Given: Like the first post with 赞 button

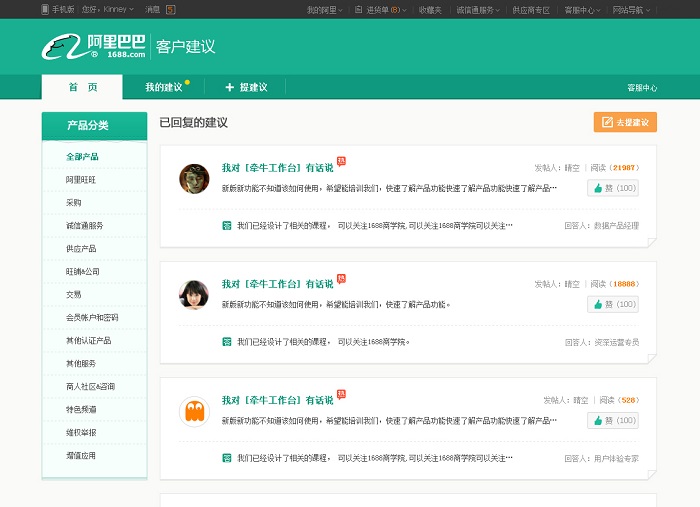Looking at the screenshot, I should click(x=613, y=188).
